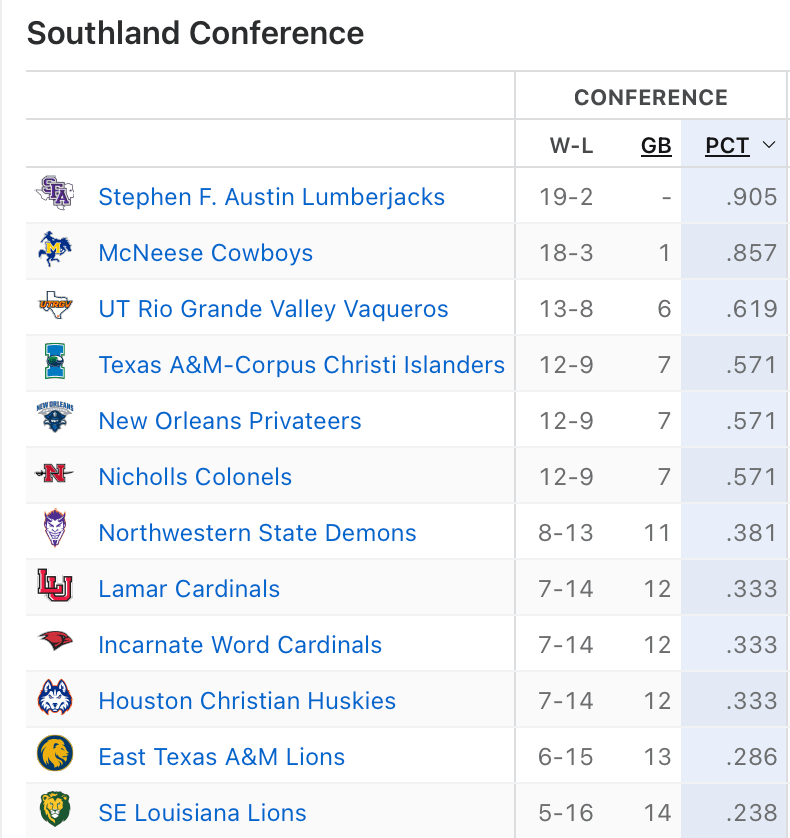The height and width of the screenshot is (838, 790).
Task: Click the Incarnate Word Cardinals logo
Action: point(55,642)
